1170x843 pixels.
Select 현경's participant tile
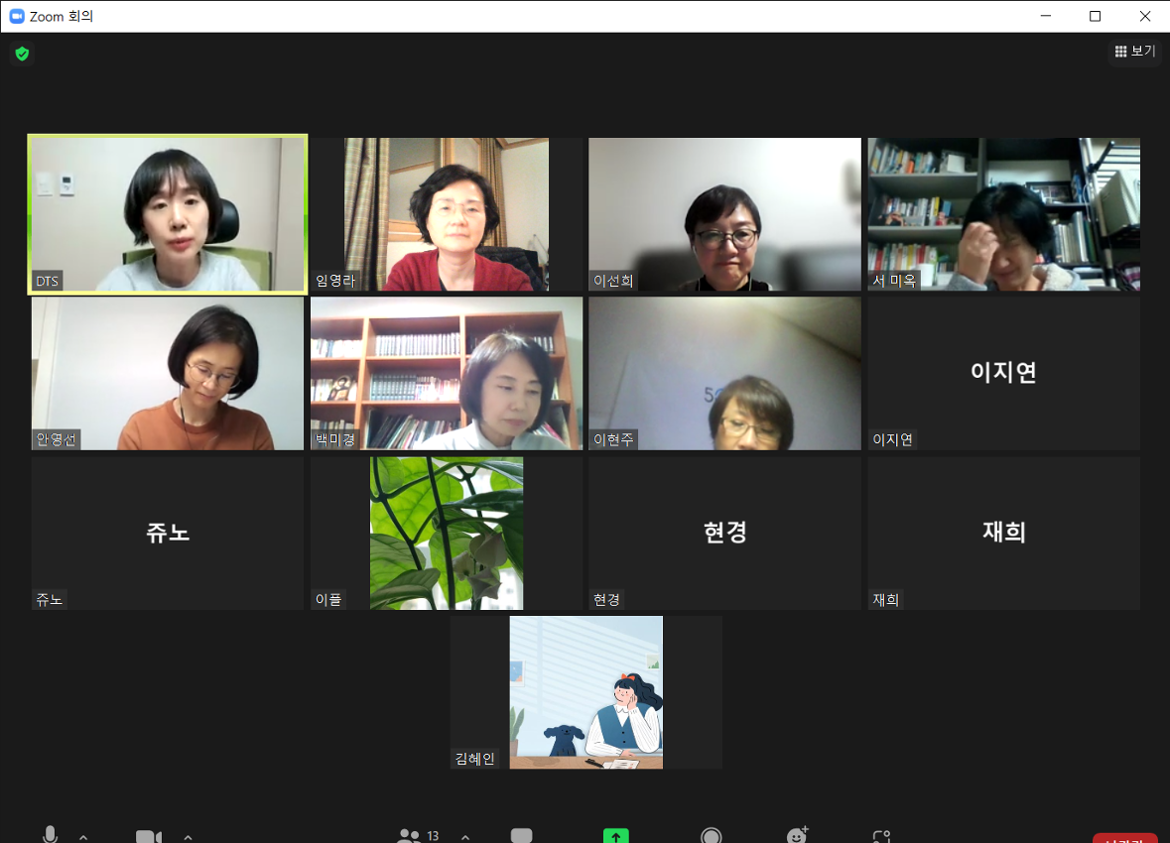tap(724, 533)
